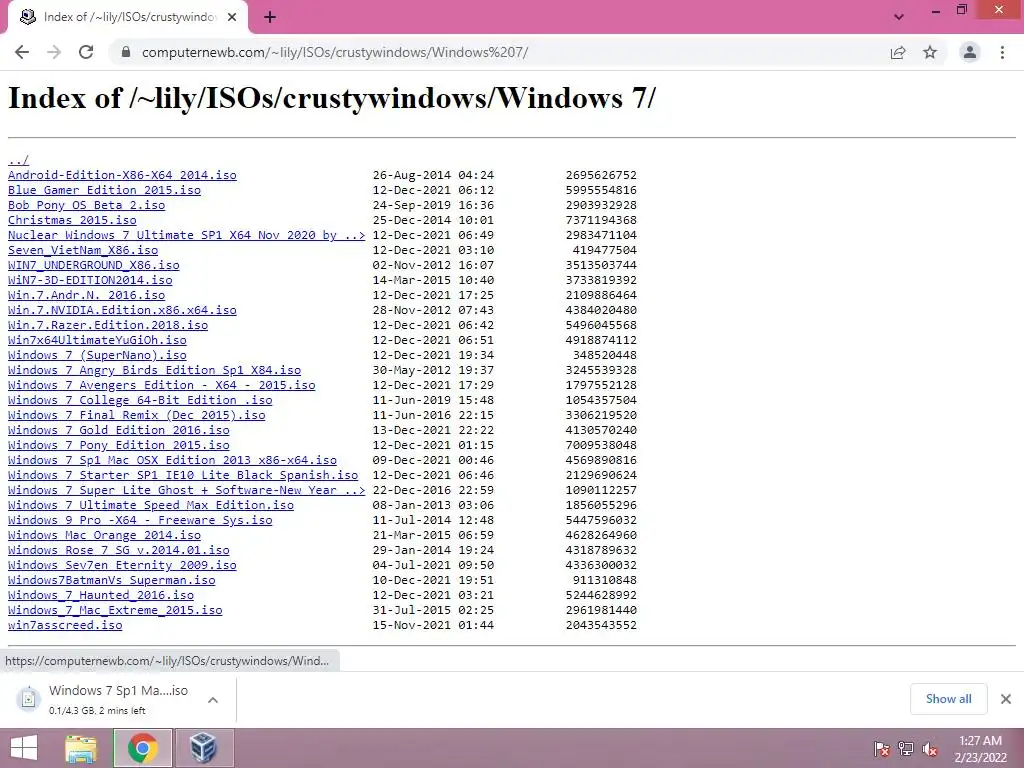1024x768 pixels.
Task: Download win7asscreed.iso
Action: tap(65, 626)
